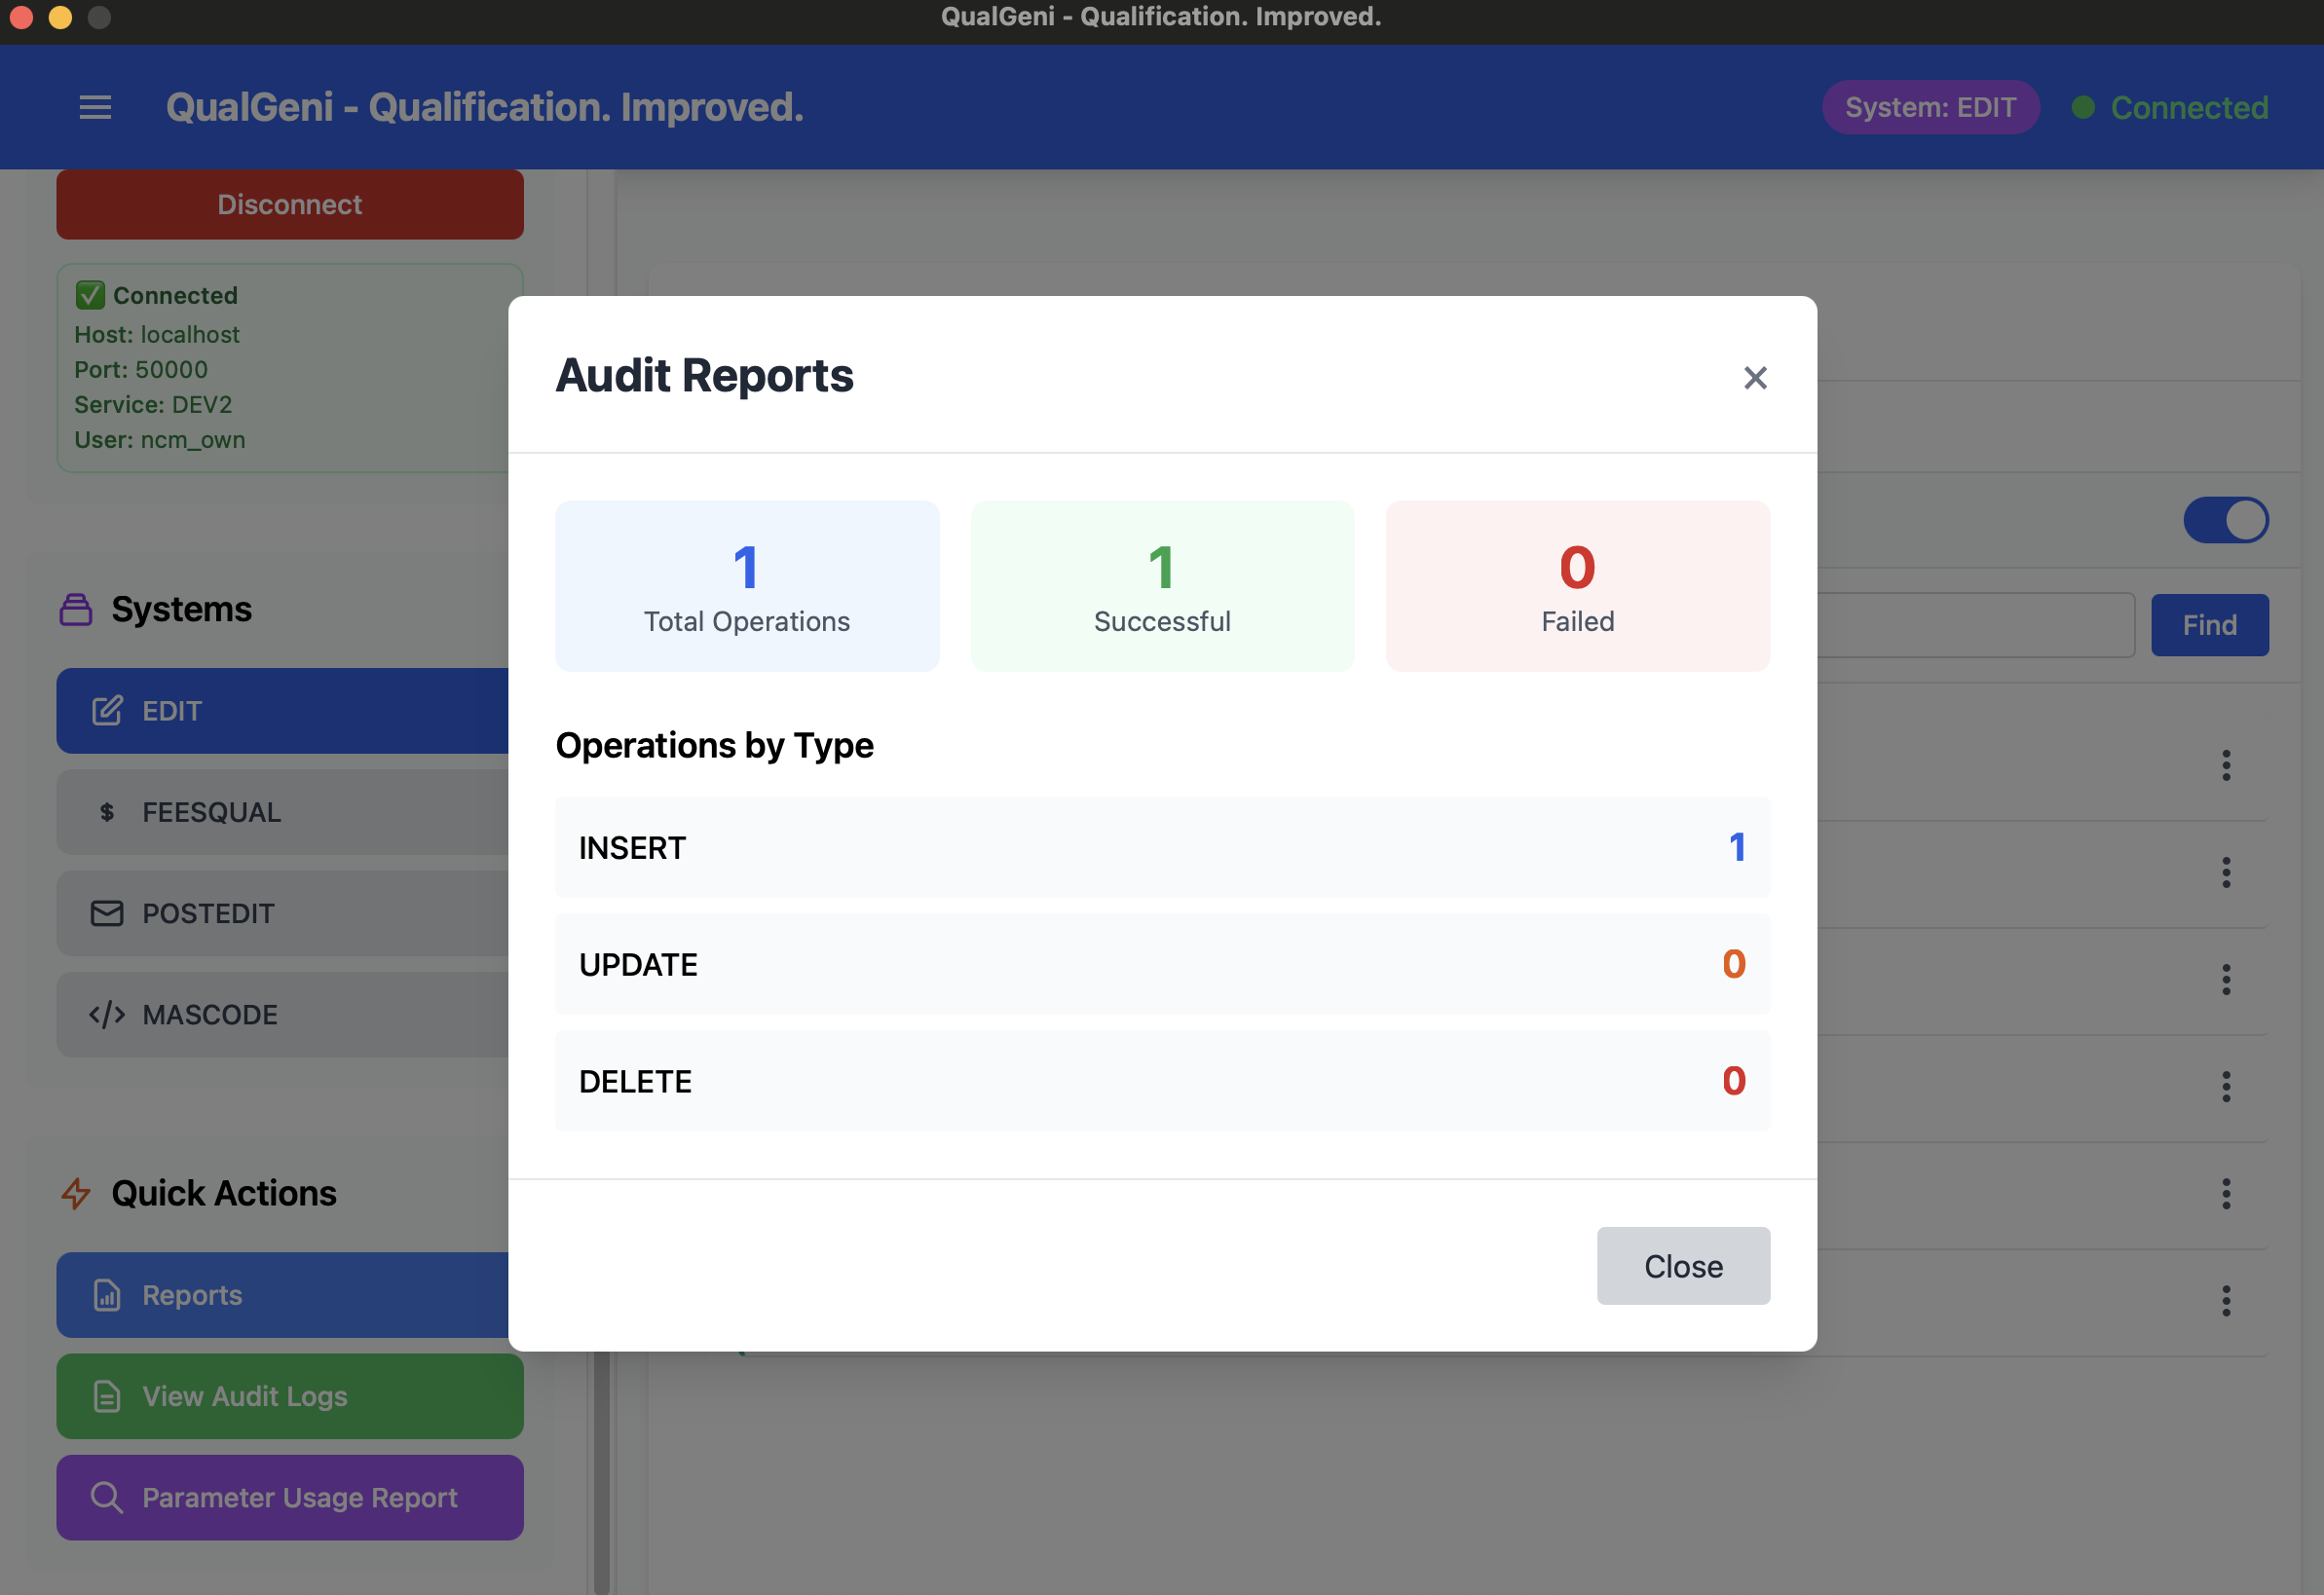The width and height of the screenshot is (2324, 1595).
Task: Click the pencil icon on the EDIT system
Action: (x=106, y=711)
